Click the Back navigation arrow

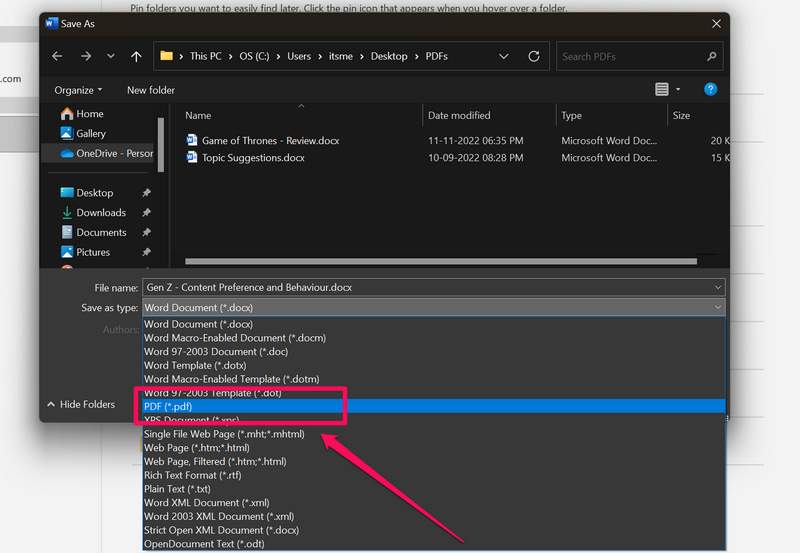pos(57,57)
